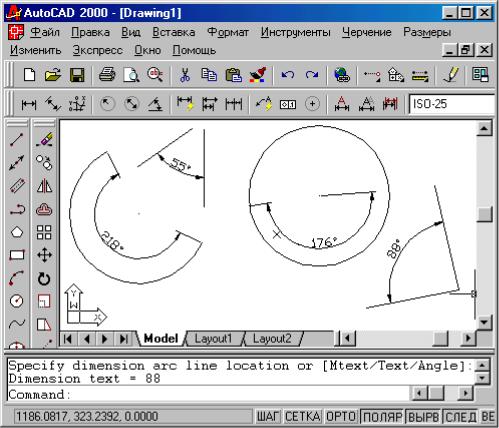499x428 pixels.
Task: Select the Line draw tool
Action: tap(17, 140)
